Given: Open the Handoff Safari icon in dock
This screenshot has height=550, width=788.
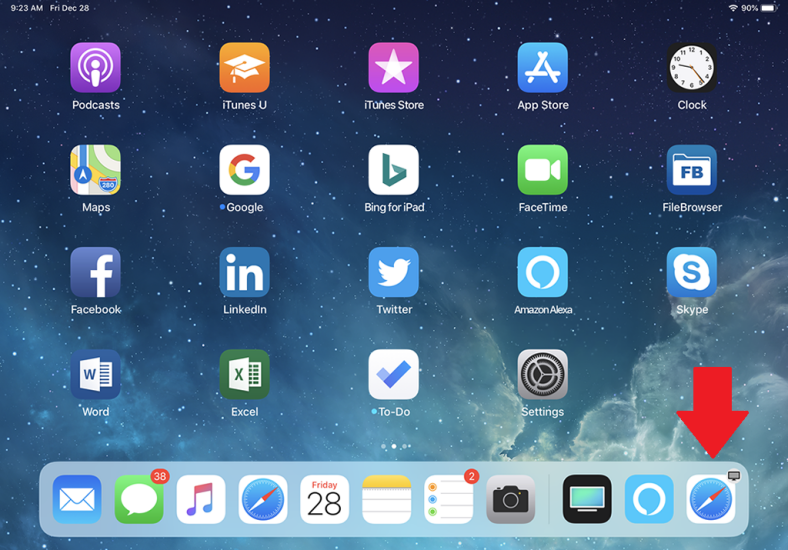Looking at the screenshot, I should 711,499.
